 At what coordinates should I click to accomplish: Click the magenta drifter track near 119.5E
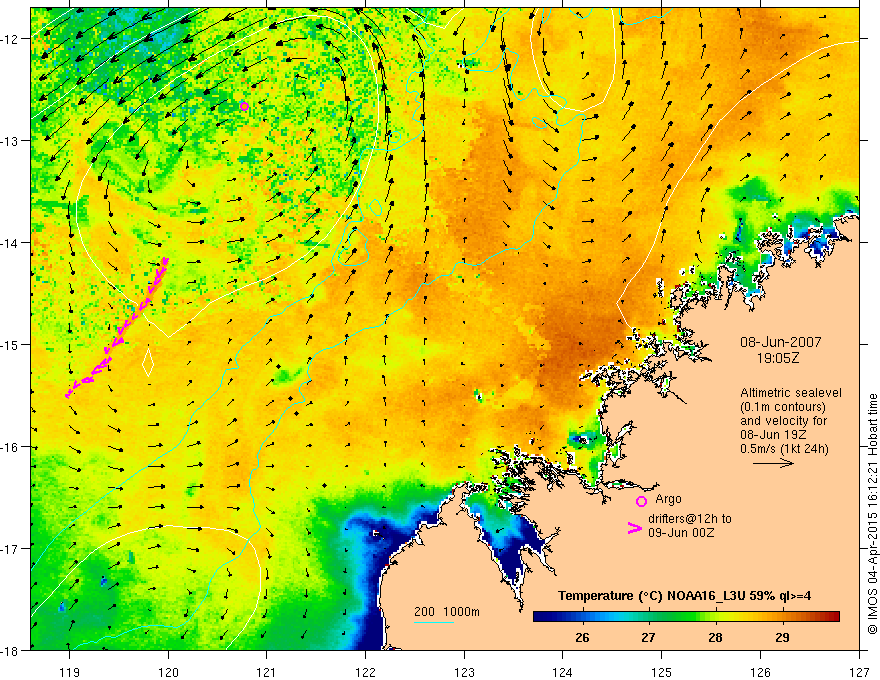[x=117, y=328]
